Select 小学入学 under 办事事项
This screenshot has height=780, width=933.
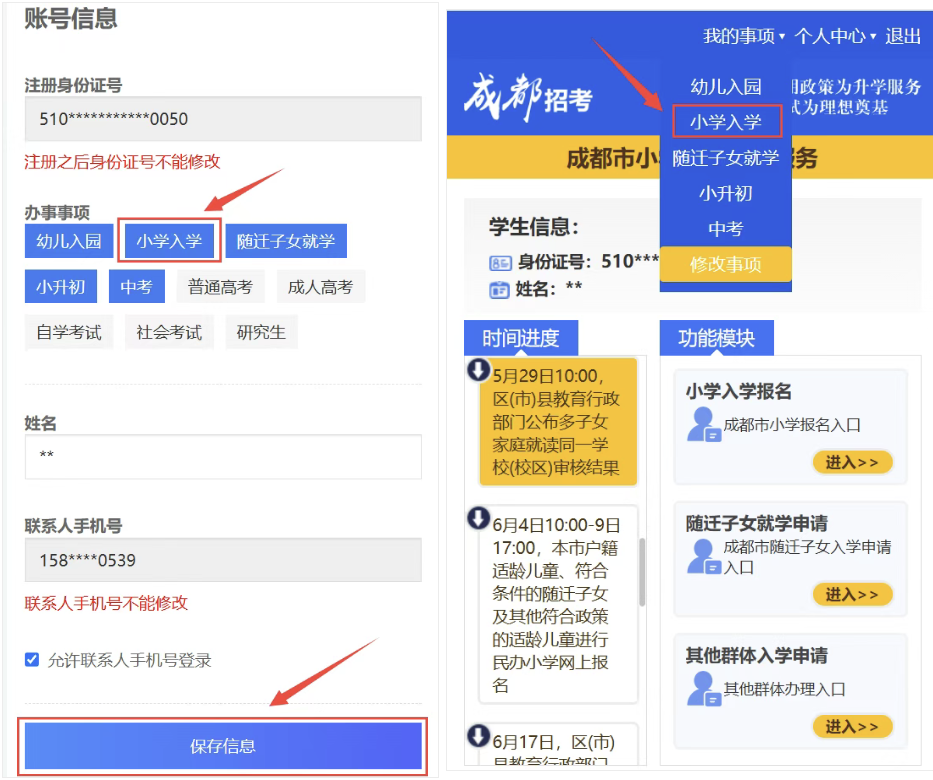coord(170,241)
